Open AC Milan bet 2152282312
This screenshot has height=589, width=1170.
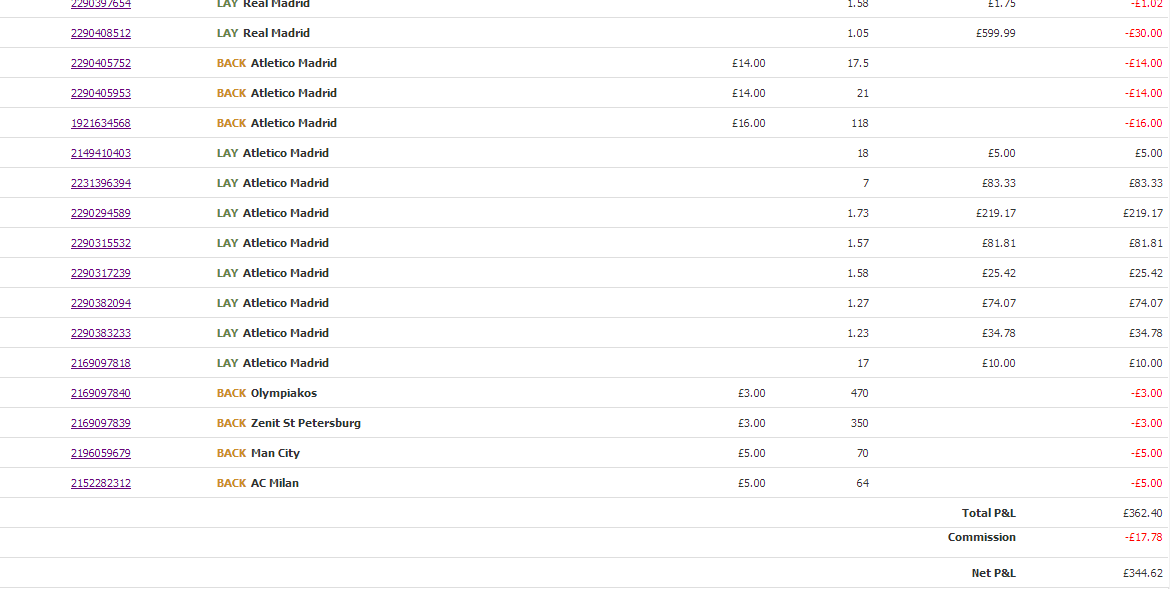tap(101, 483)
